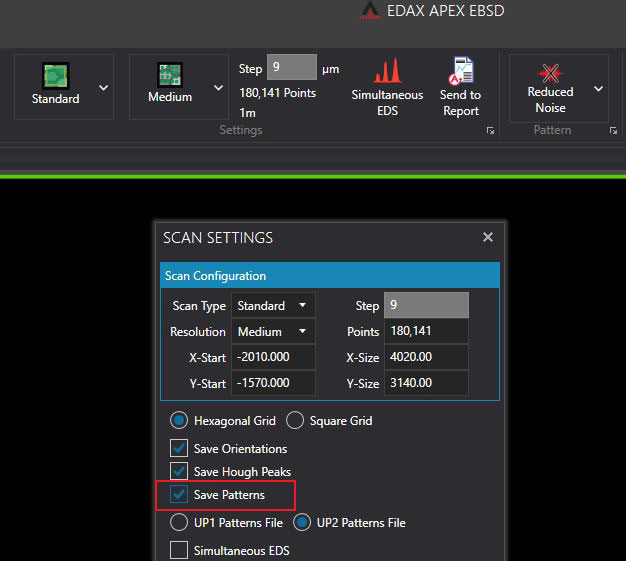Click the X-Start value field
This screenshot has width=626, height=561.
(x=273, y=358)
